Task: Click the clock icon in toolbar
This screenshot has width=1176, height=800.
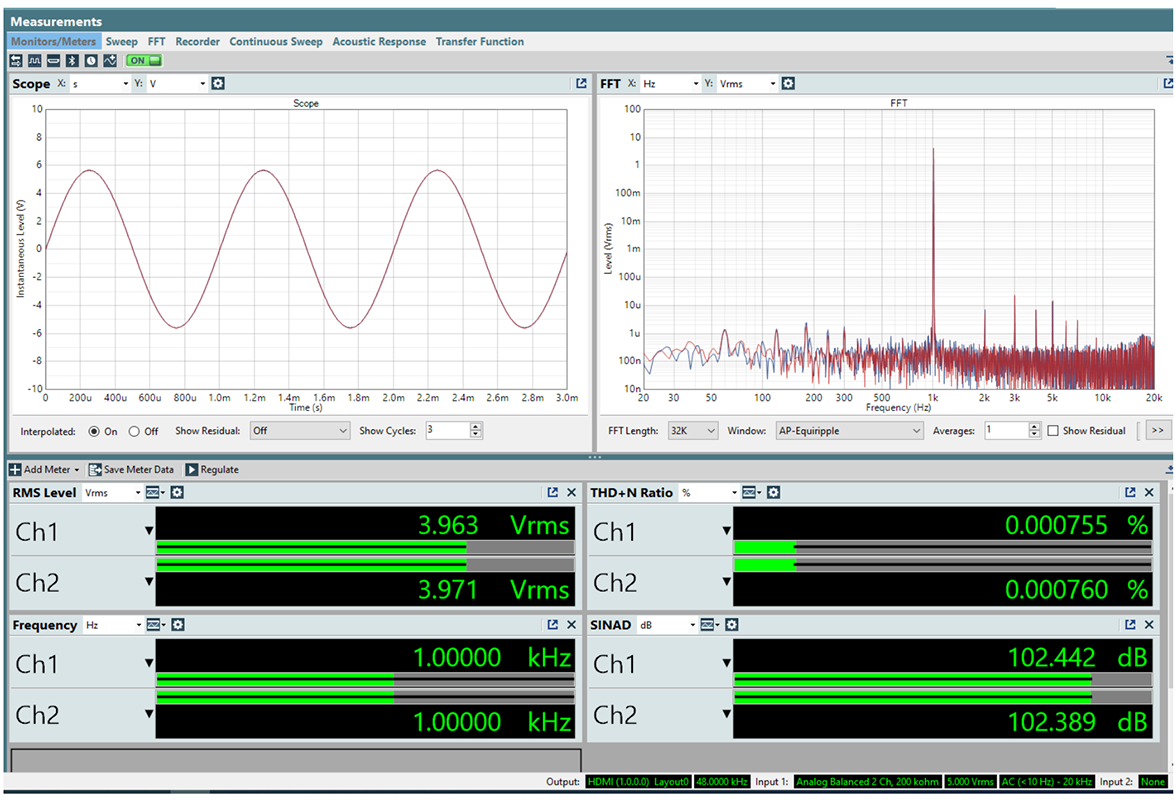Action: [x=90, y=61]
